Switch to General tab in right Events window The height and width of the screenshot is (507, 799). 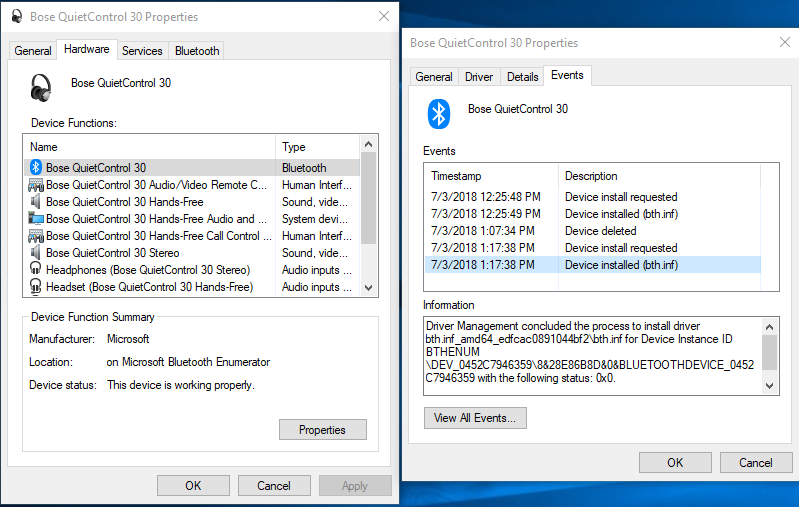[434, 77]
